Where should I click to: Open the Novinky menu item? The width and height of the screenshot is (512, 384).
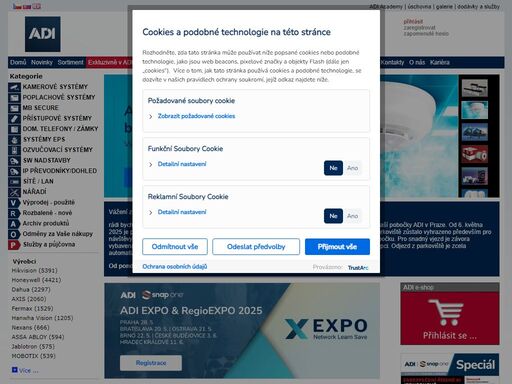42,62
